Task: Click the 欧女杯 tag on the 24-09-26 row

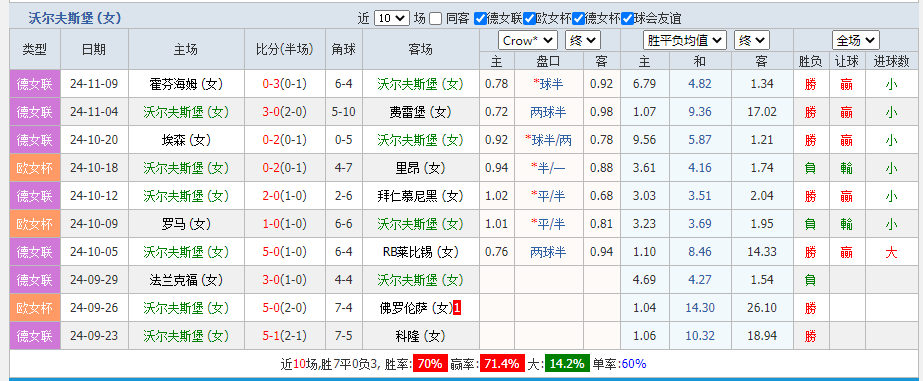Action: [x=35, y=308]
